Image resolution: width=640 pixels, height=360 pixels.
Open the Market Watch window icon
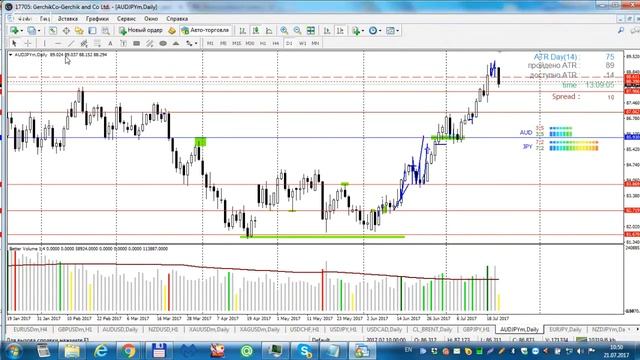point(53,31)
